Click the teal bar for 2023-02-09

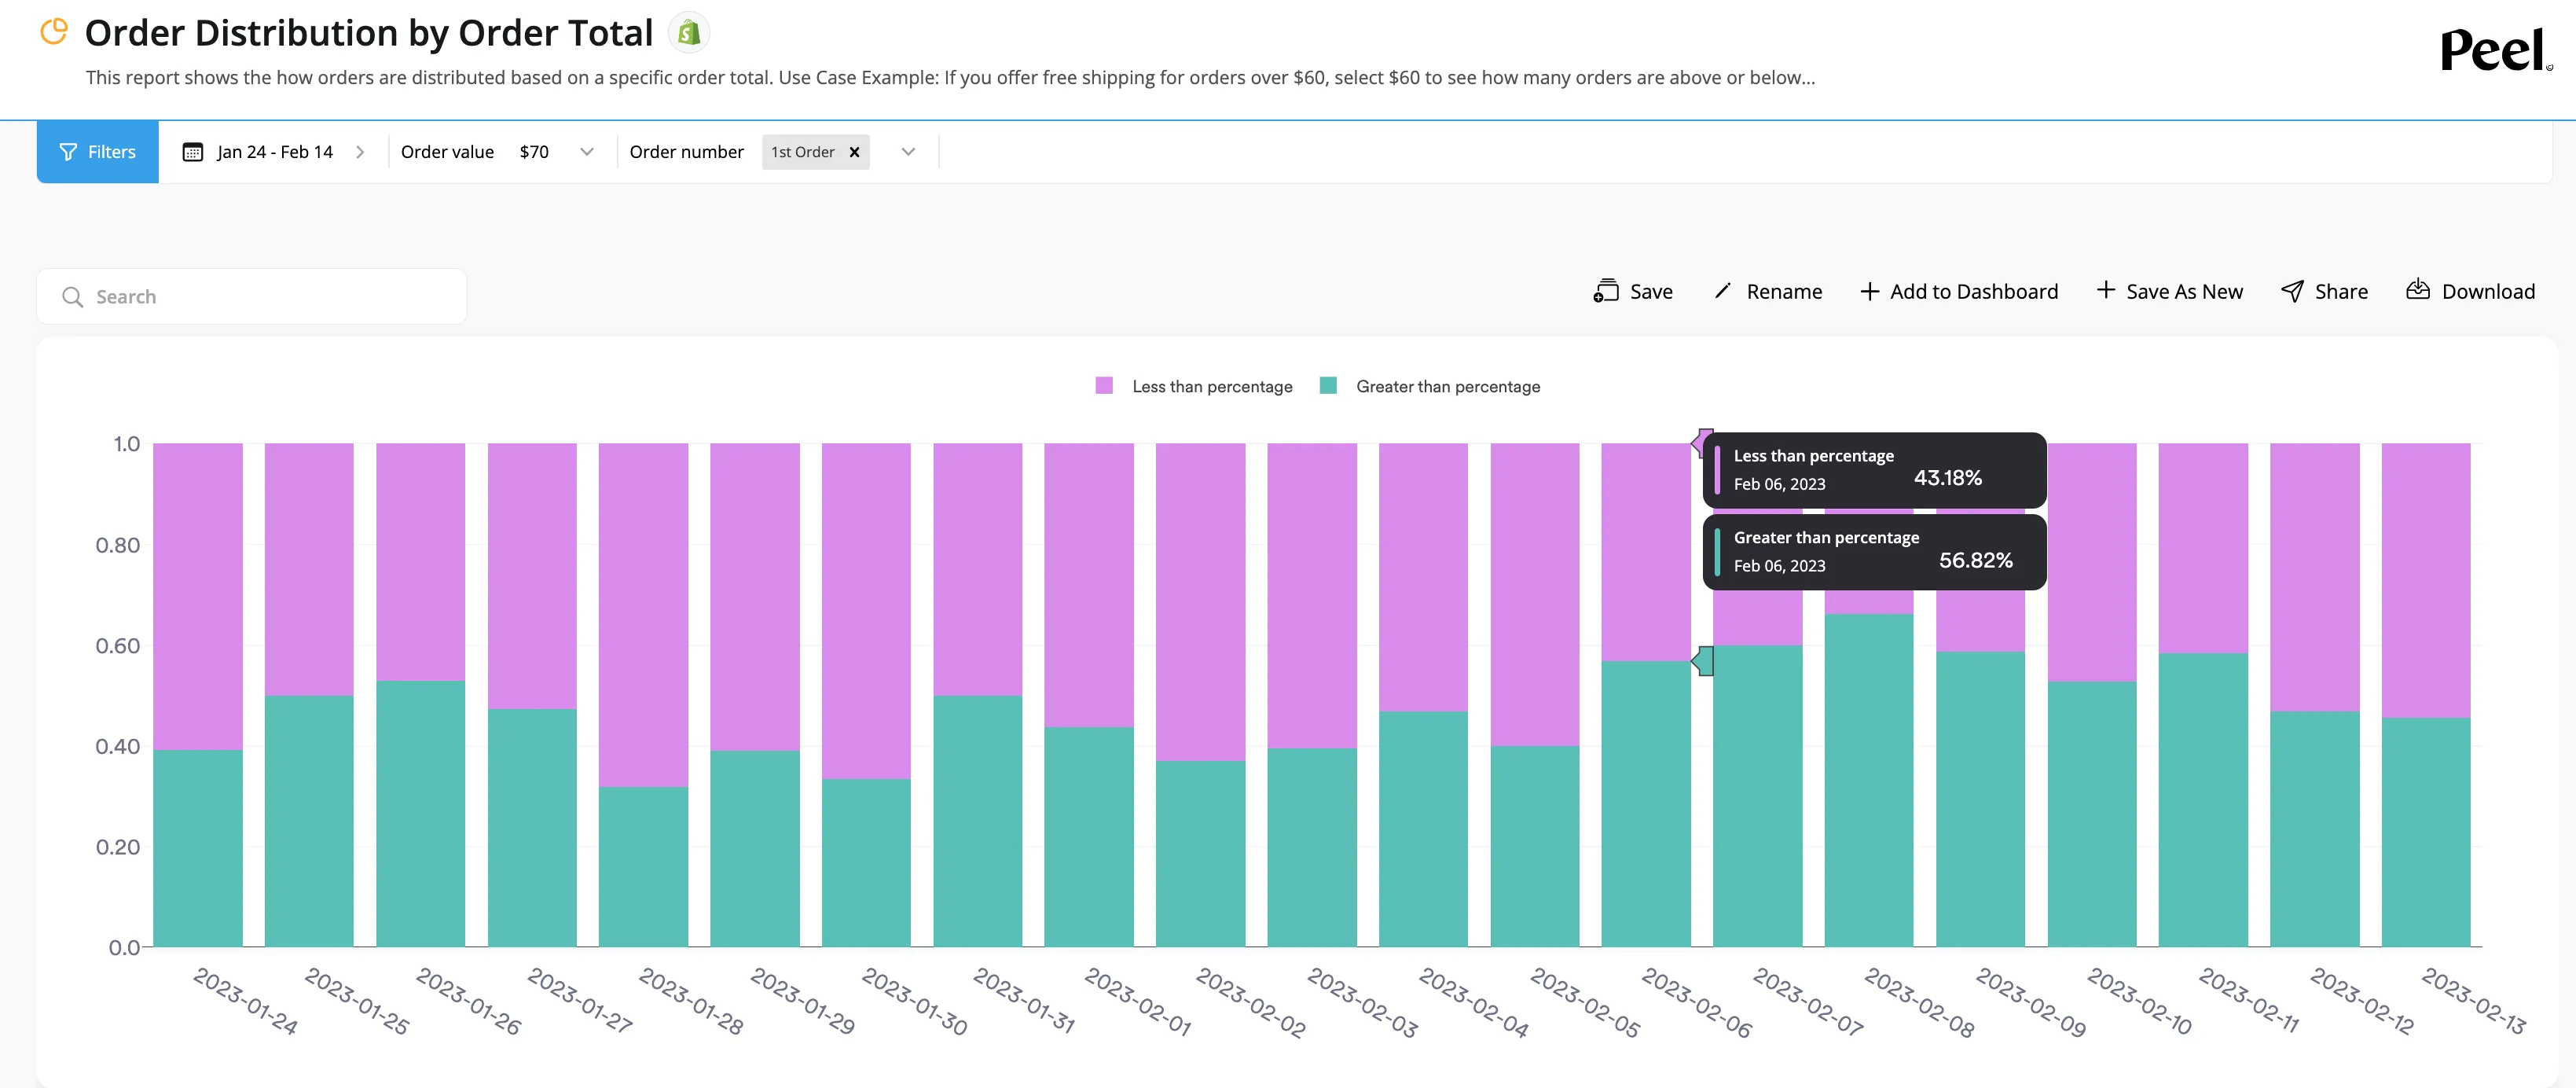[x=1981, y=800]
